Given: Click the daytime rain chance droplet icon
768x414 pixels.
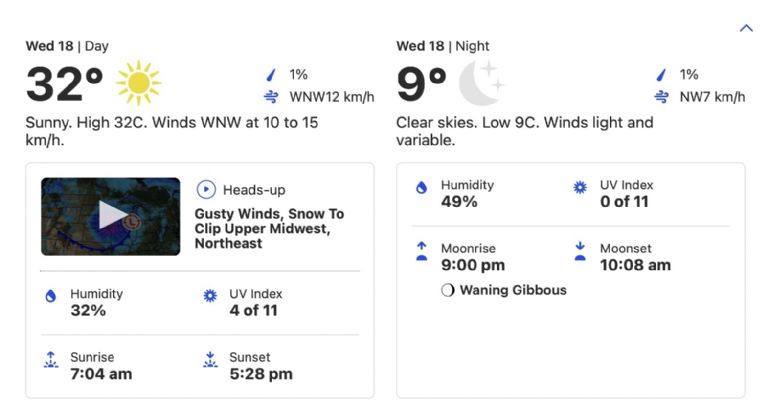Looking at the screenshot, I should click(x=270, y=75).
